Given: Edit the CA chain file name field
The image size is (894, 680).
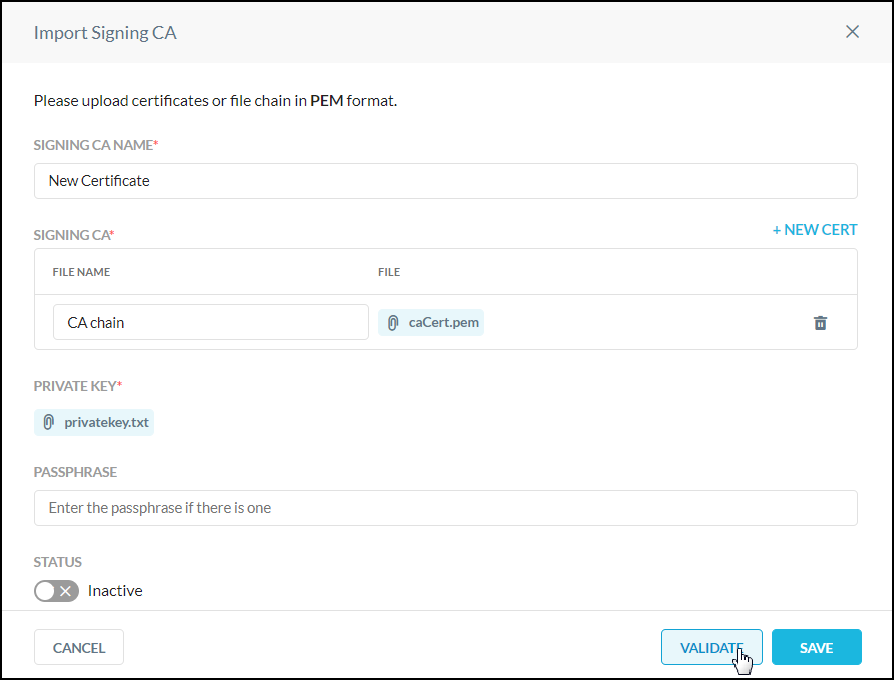Looking at the screenshot, I should [210, 323].
